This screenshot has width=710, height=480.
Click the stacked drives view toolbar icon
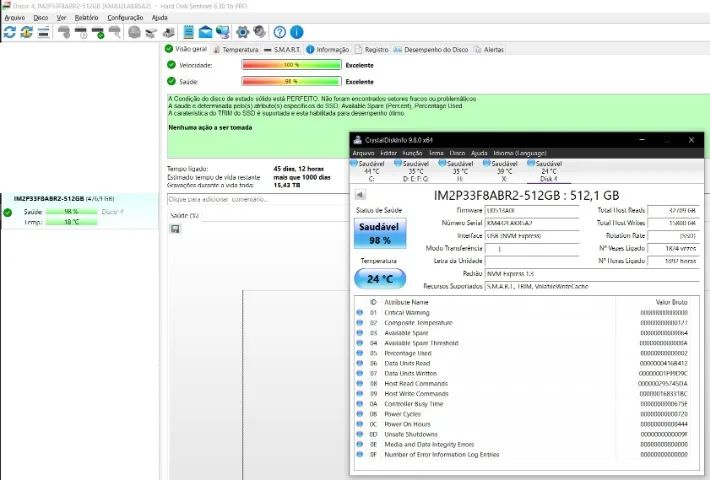point(43,32)
